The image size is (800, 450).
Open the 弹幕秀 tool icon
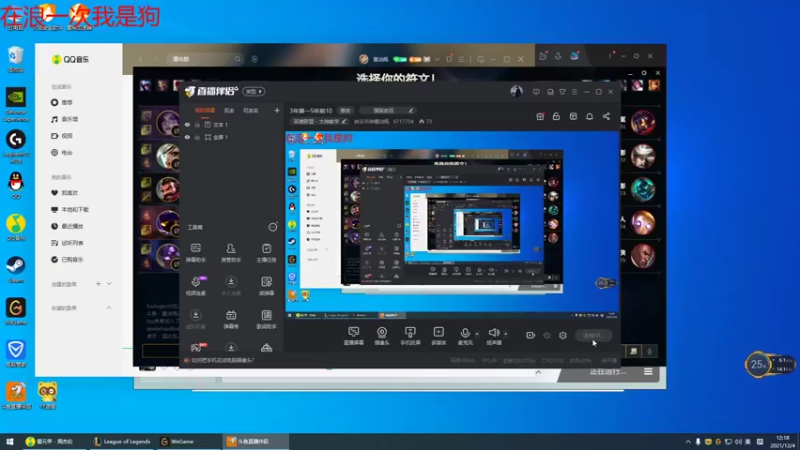click(x=231, y=319)
